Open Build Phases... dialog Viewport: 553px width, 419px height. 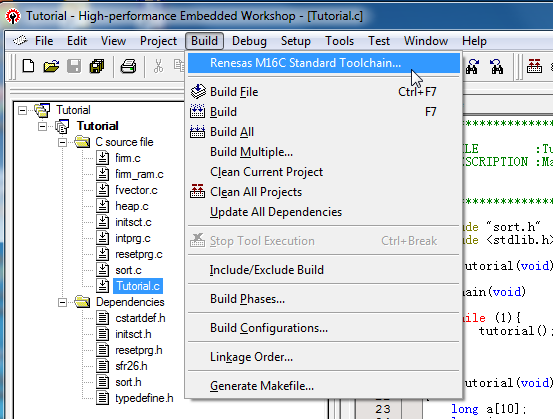[324, 299]
